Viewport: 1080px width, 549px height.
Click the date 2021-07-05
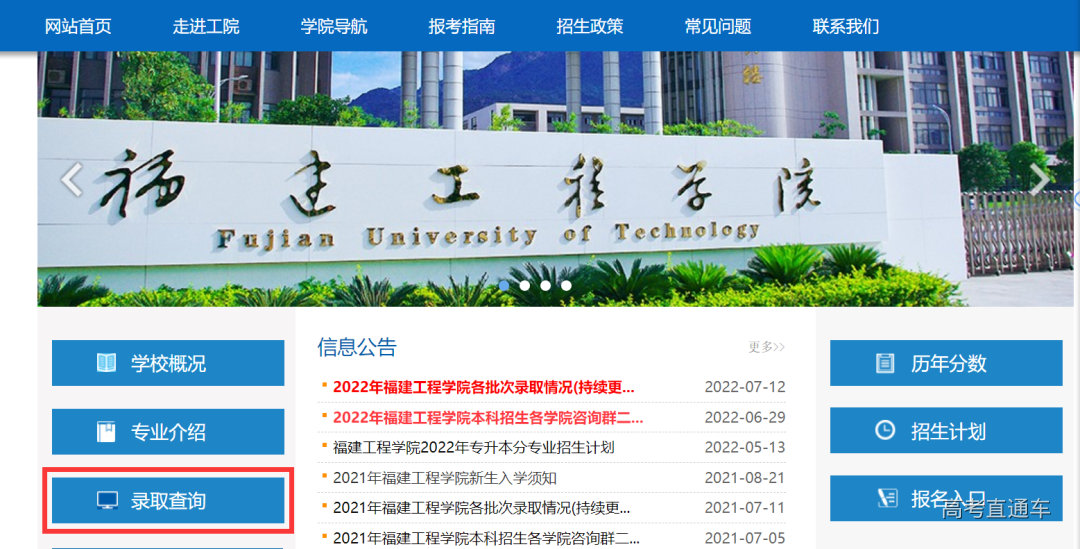[x=745, y=538]
